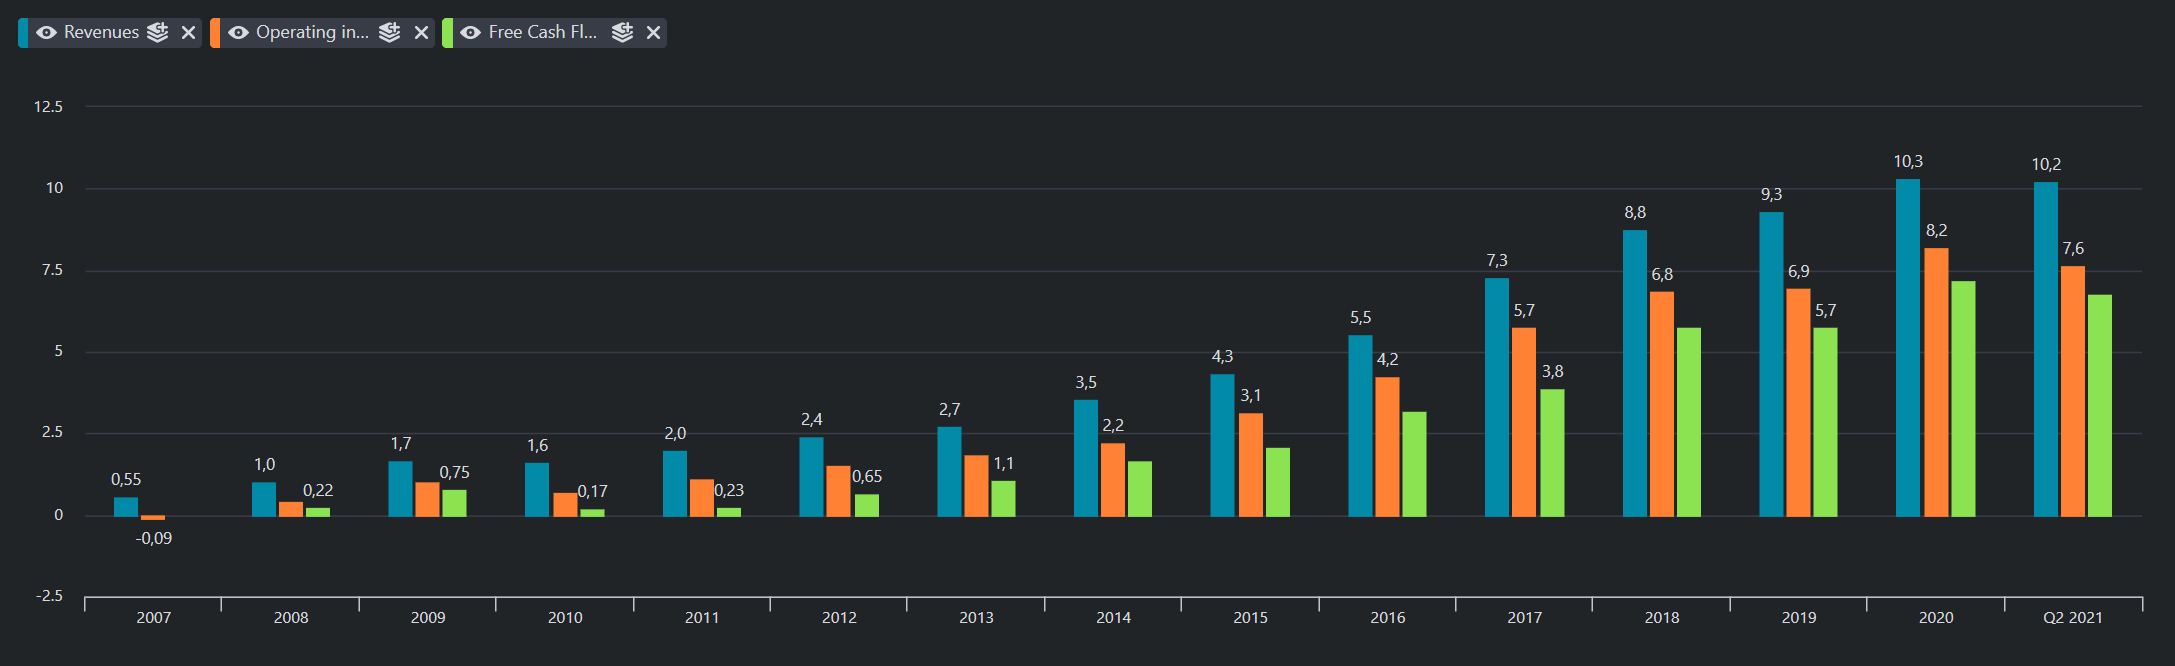The image size is (2175, 666).
Task: Click the '5,5' value label in 2016
Action: click(1360, 317)
